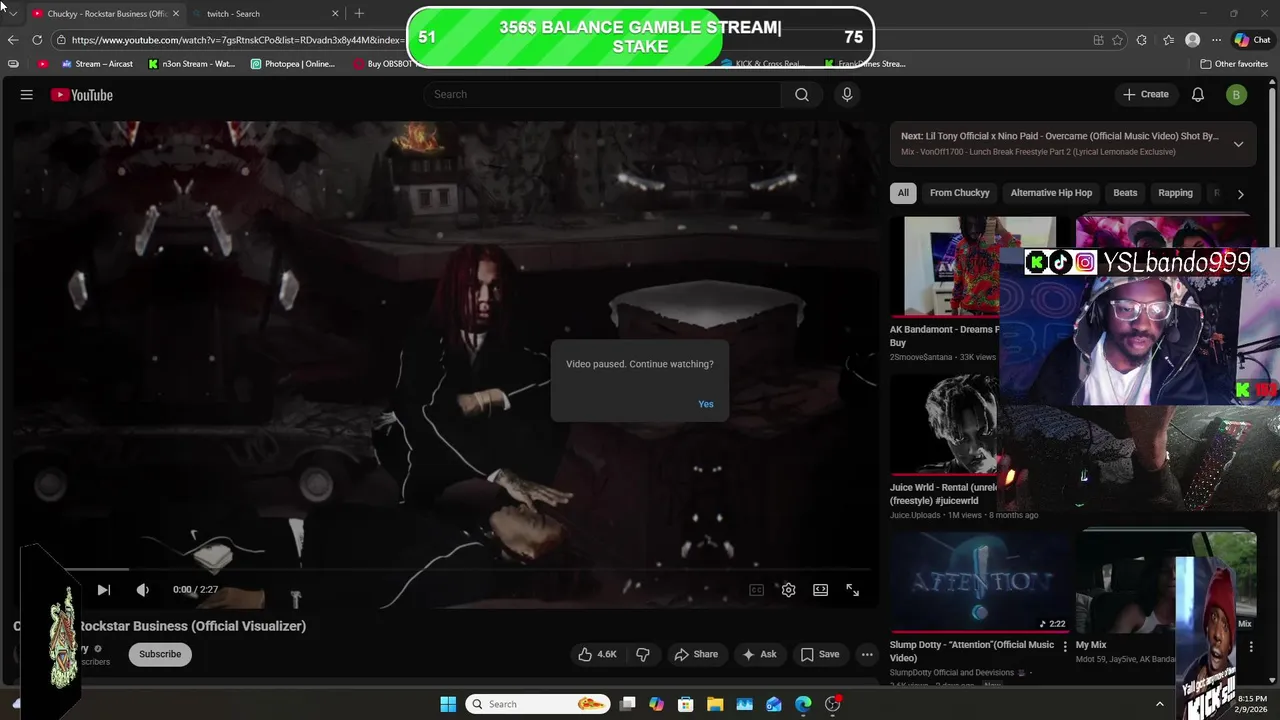This screenshot has width=1280, height=720.
Task: Open the Windows Start menu
Action: coord(448,704)
